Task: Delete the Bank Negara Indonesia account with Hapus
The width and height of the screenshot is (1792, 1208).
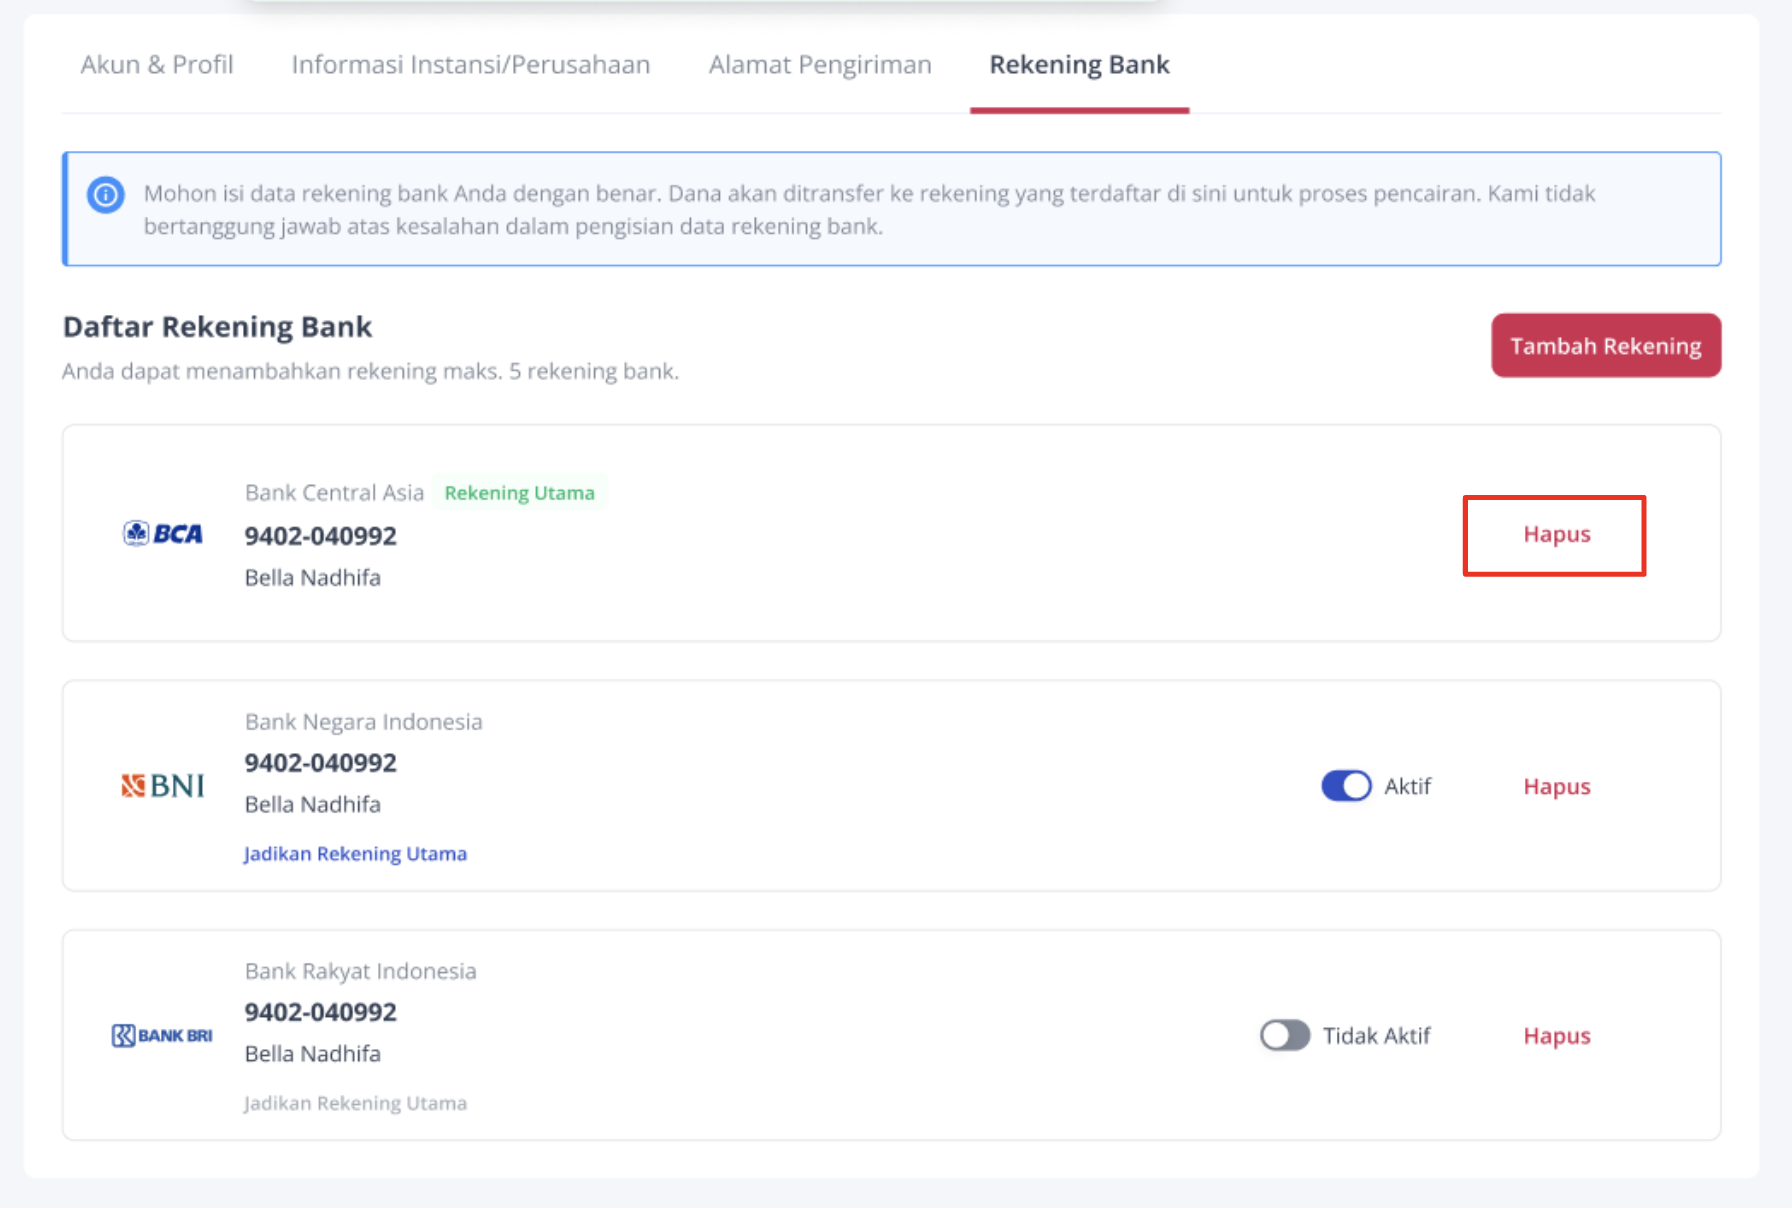Action: coord(1556,787)
